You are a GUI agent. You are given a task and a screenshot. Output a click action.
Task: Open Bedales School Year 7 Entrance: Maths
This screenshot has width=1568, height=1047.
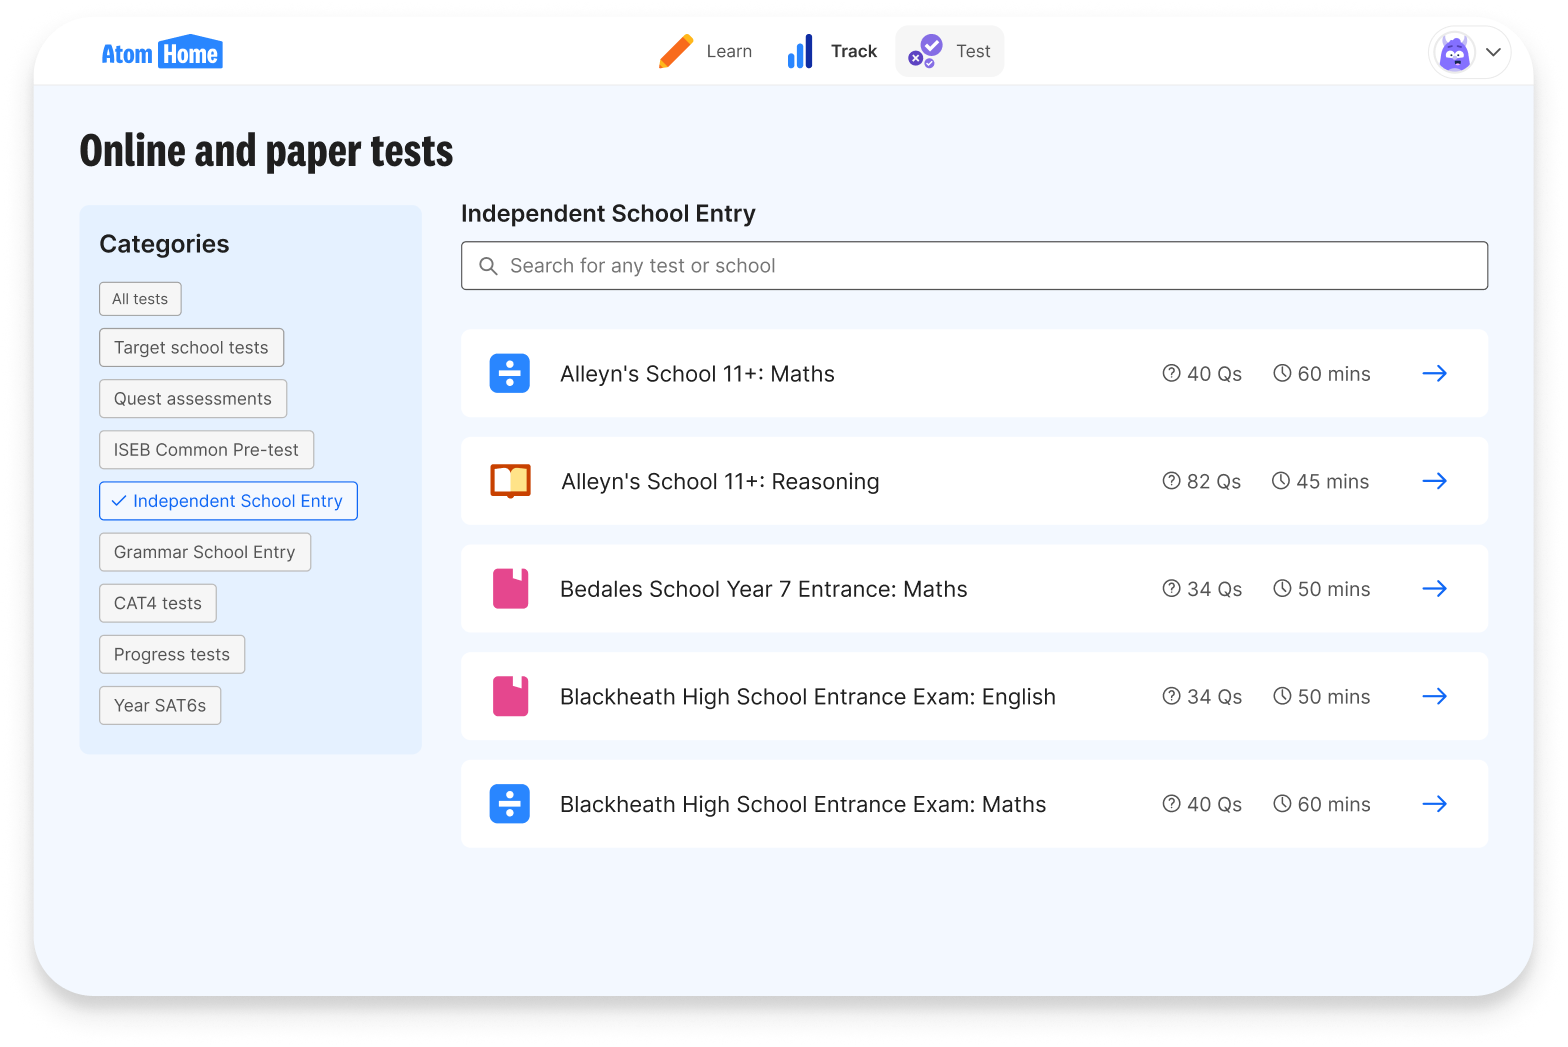[x=974, y=589]
